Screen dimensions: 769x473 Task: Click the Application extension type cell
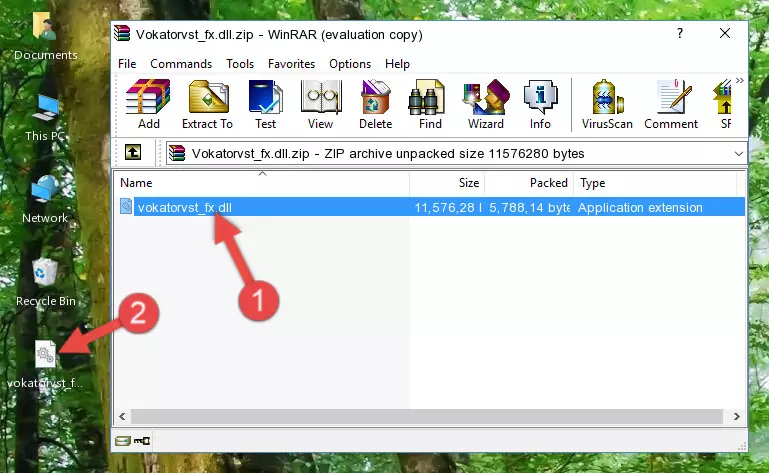pyautogui.click(x=640, y=208)
